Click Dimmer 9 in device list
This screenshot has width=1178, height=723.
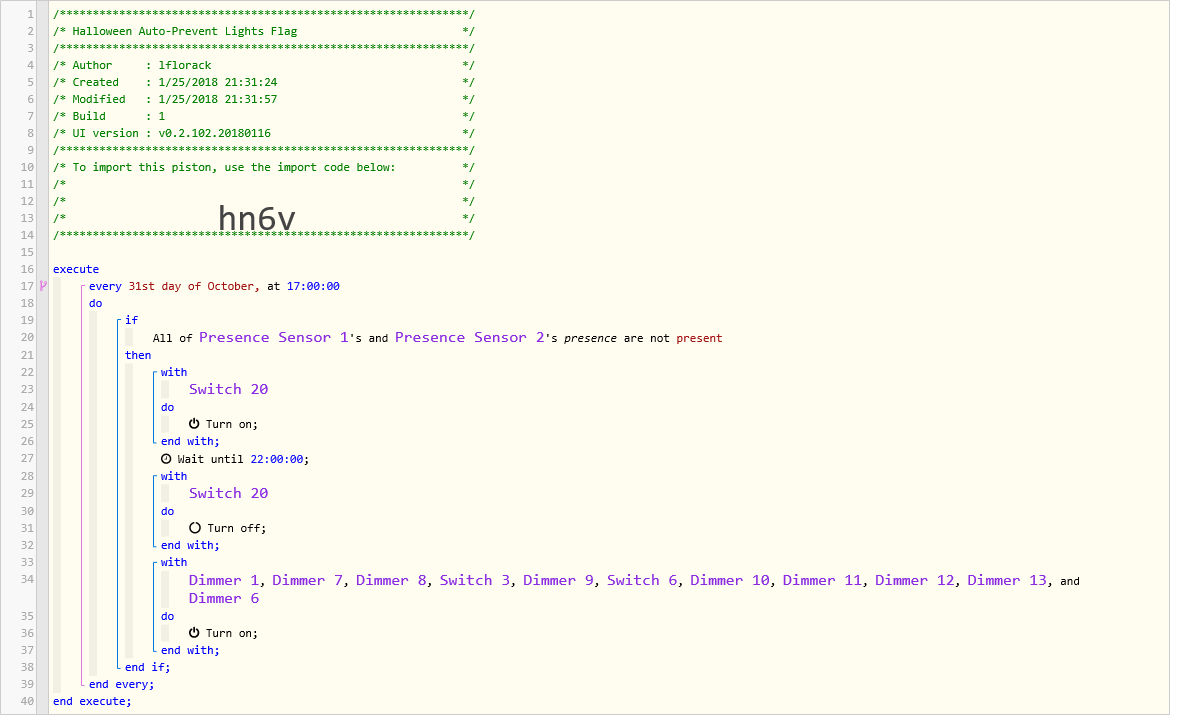tap(558, 582)
